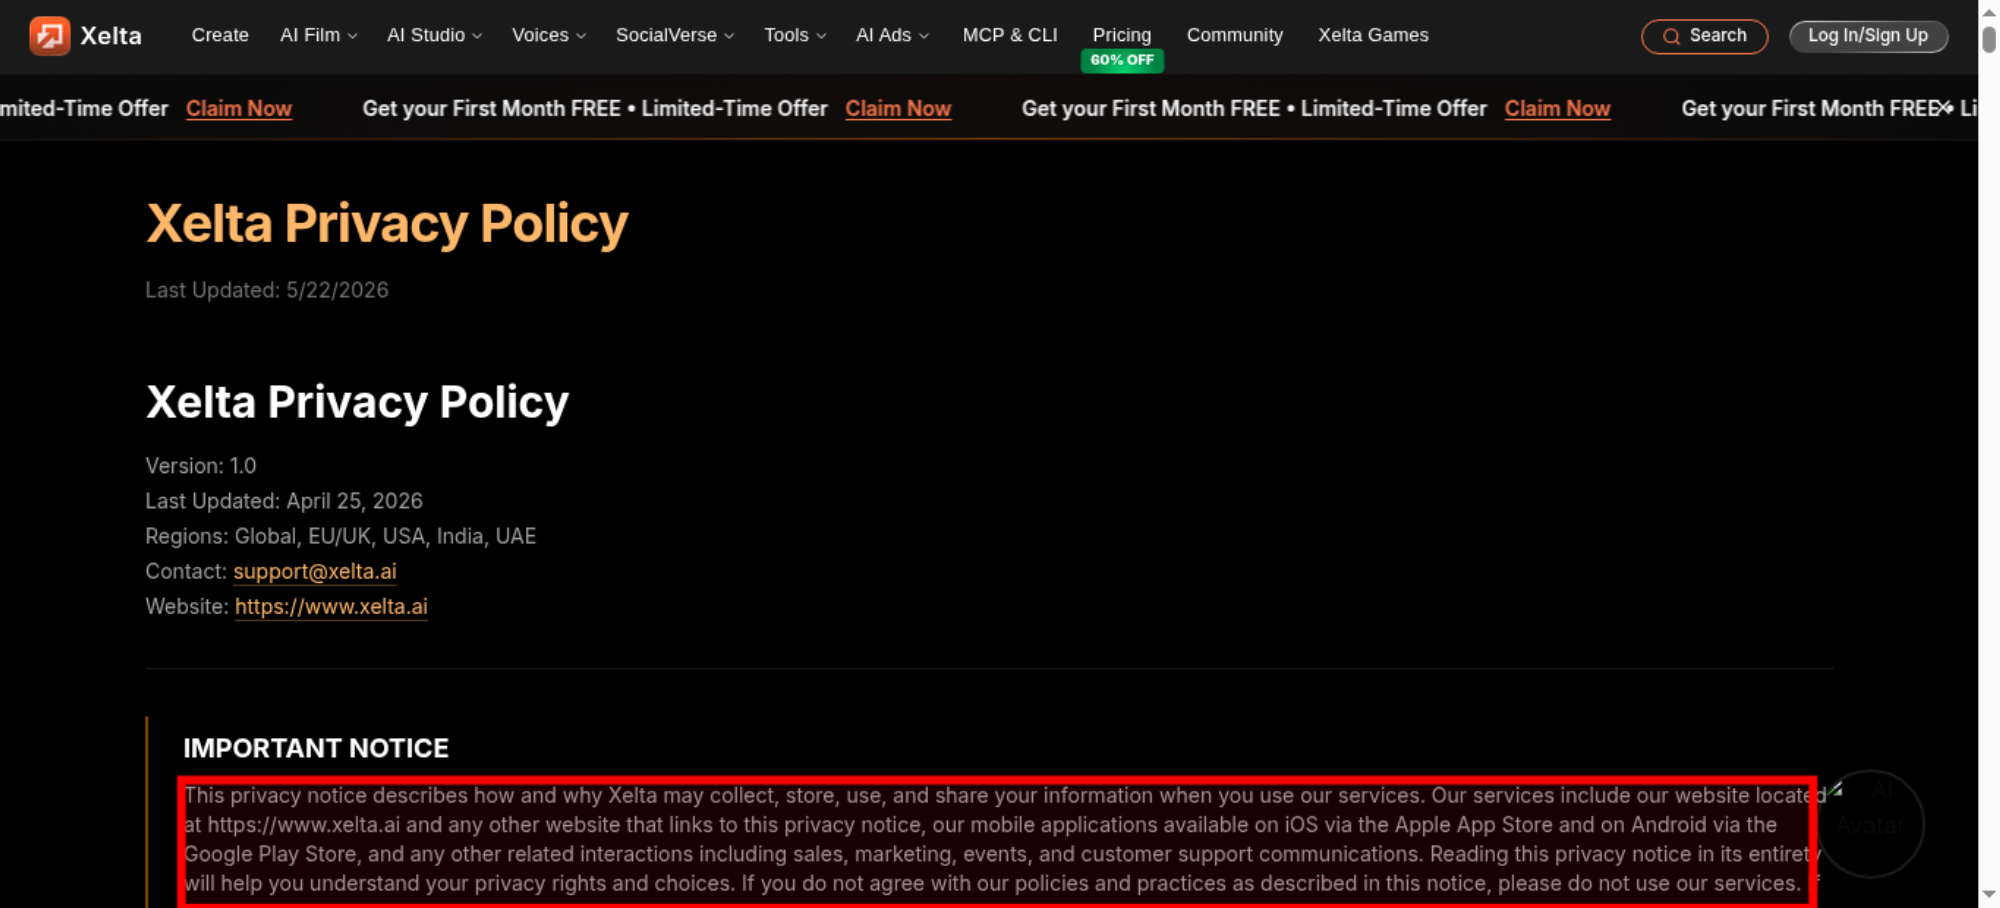
Task: Click the orange Xelta Privacy Policy title
Action: (x=387, y=223)
